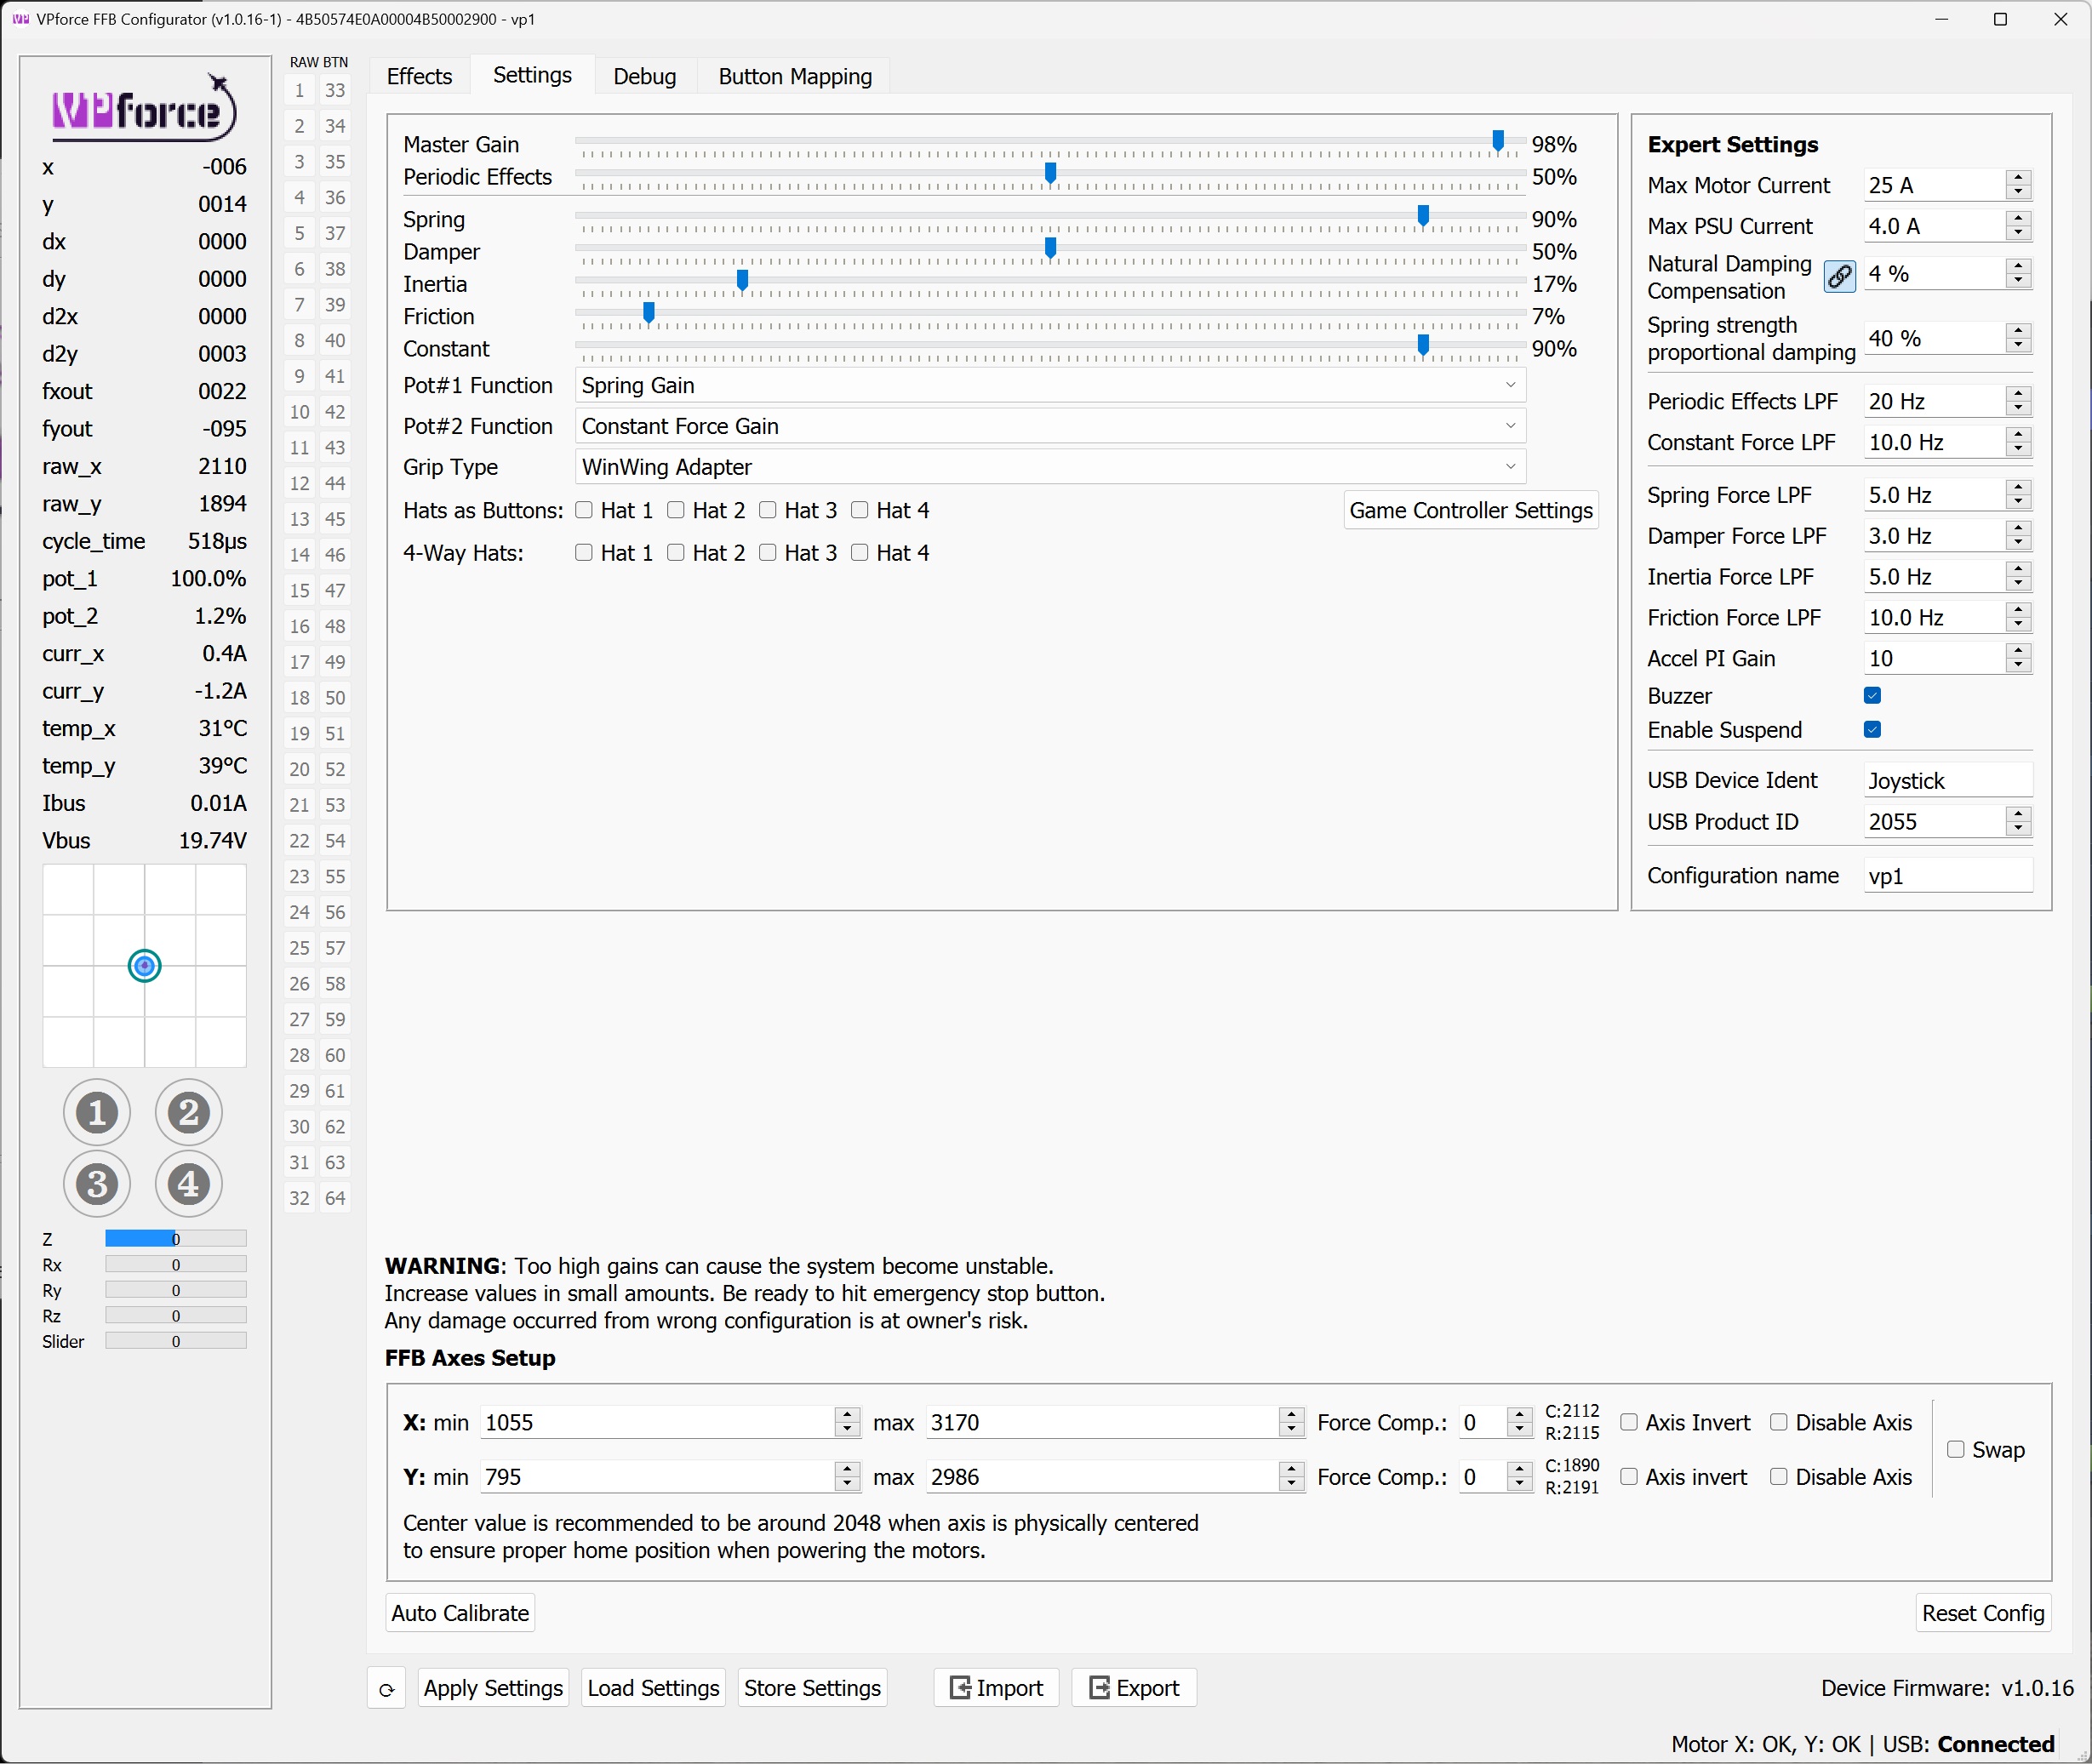Open the Button Mapping tab
The image size is (2092, 1764).
pos(795,76)
